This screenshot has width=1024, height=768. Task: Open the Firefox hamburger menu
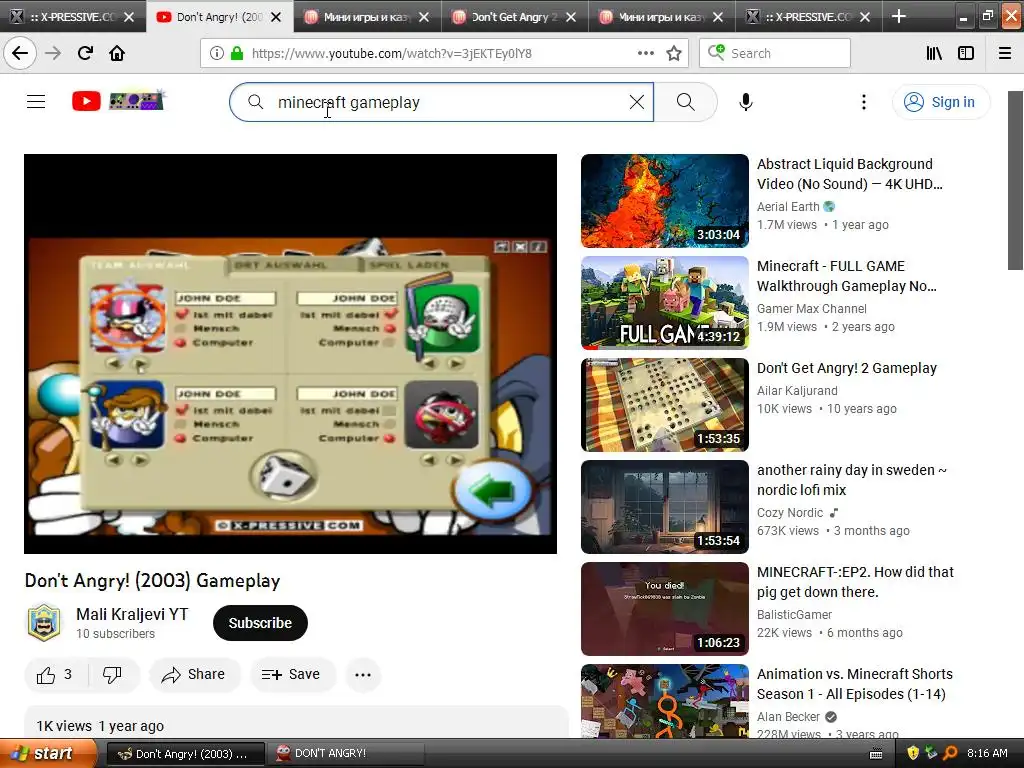[1005, 54]
